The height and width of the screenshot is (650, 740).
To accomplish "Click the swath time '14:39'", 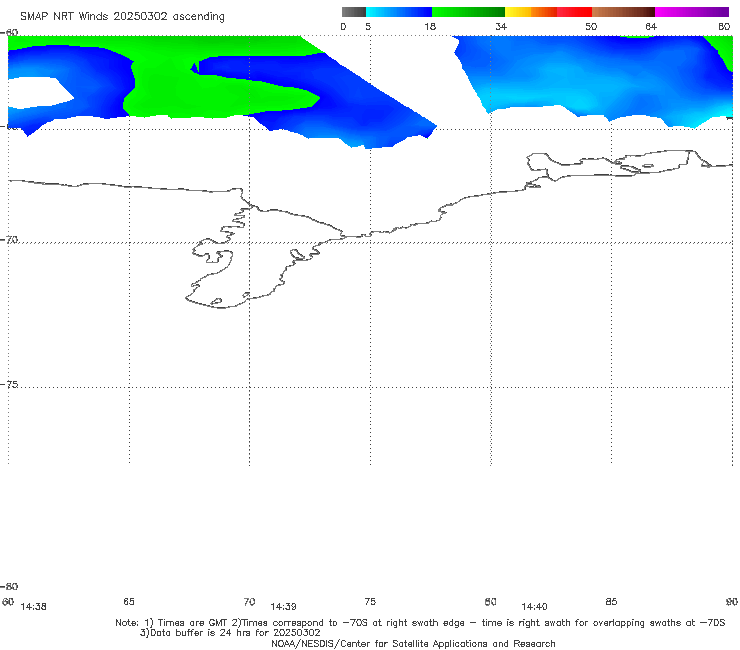I will point(283,607).
